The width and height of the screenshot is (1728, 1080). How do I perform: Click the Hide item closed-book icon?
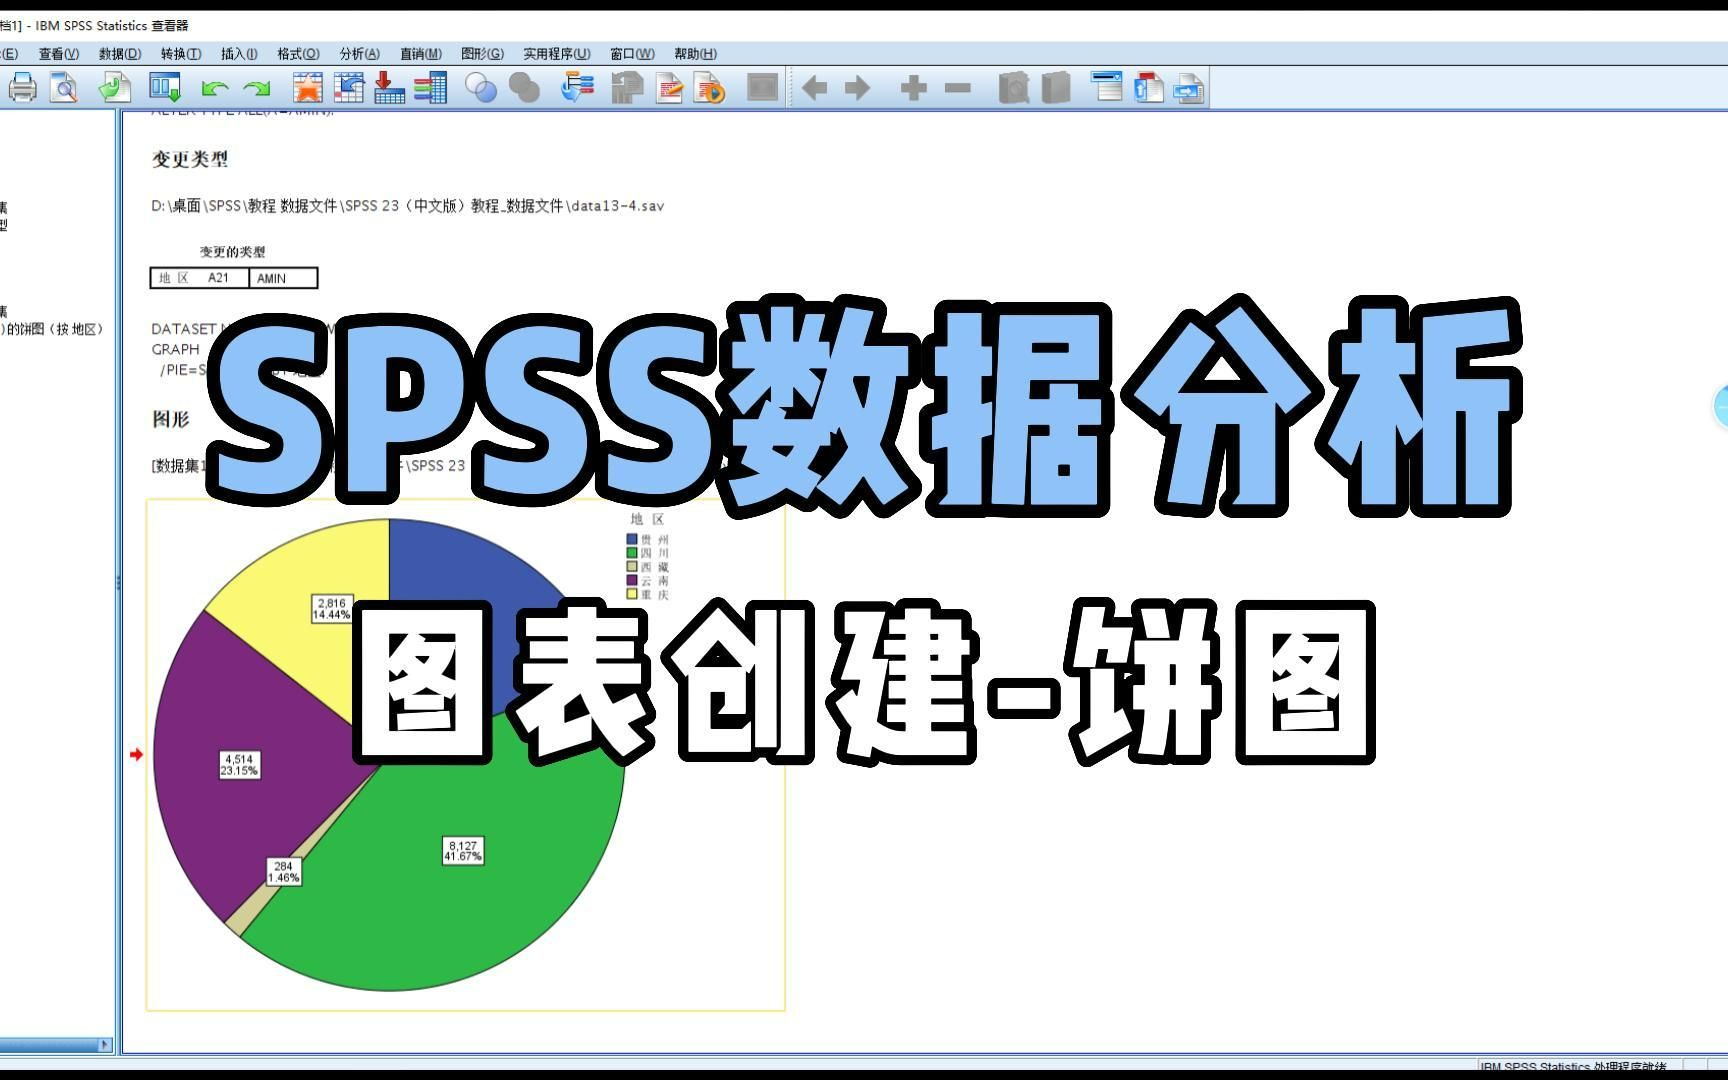1056,88
